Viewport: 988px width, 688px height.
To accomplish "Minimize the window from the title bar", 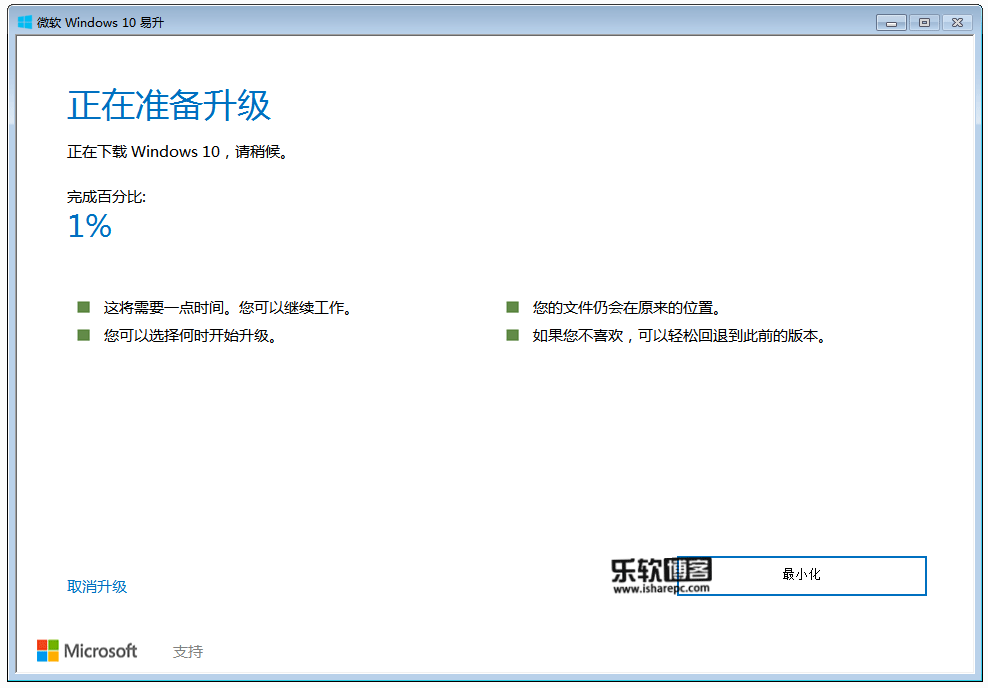I will click(x=891, y=22).
